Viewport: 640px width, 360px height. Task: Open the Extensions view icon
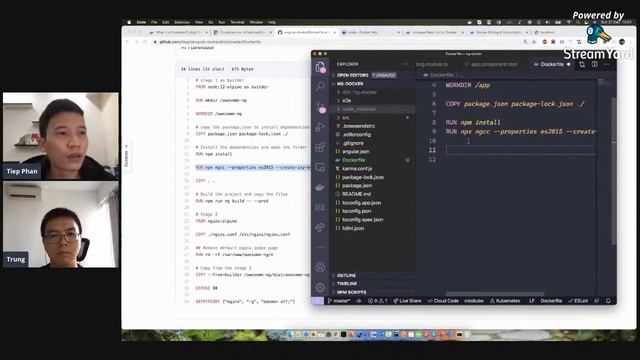click(320, 147)
